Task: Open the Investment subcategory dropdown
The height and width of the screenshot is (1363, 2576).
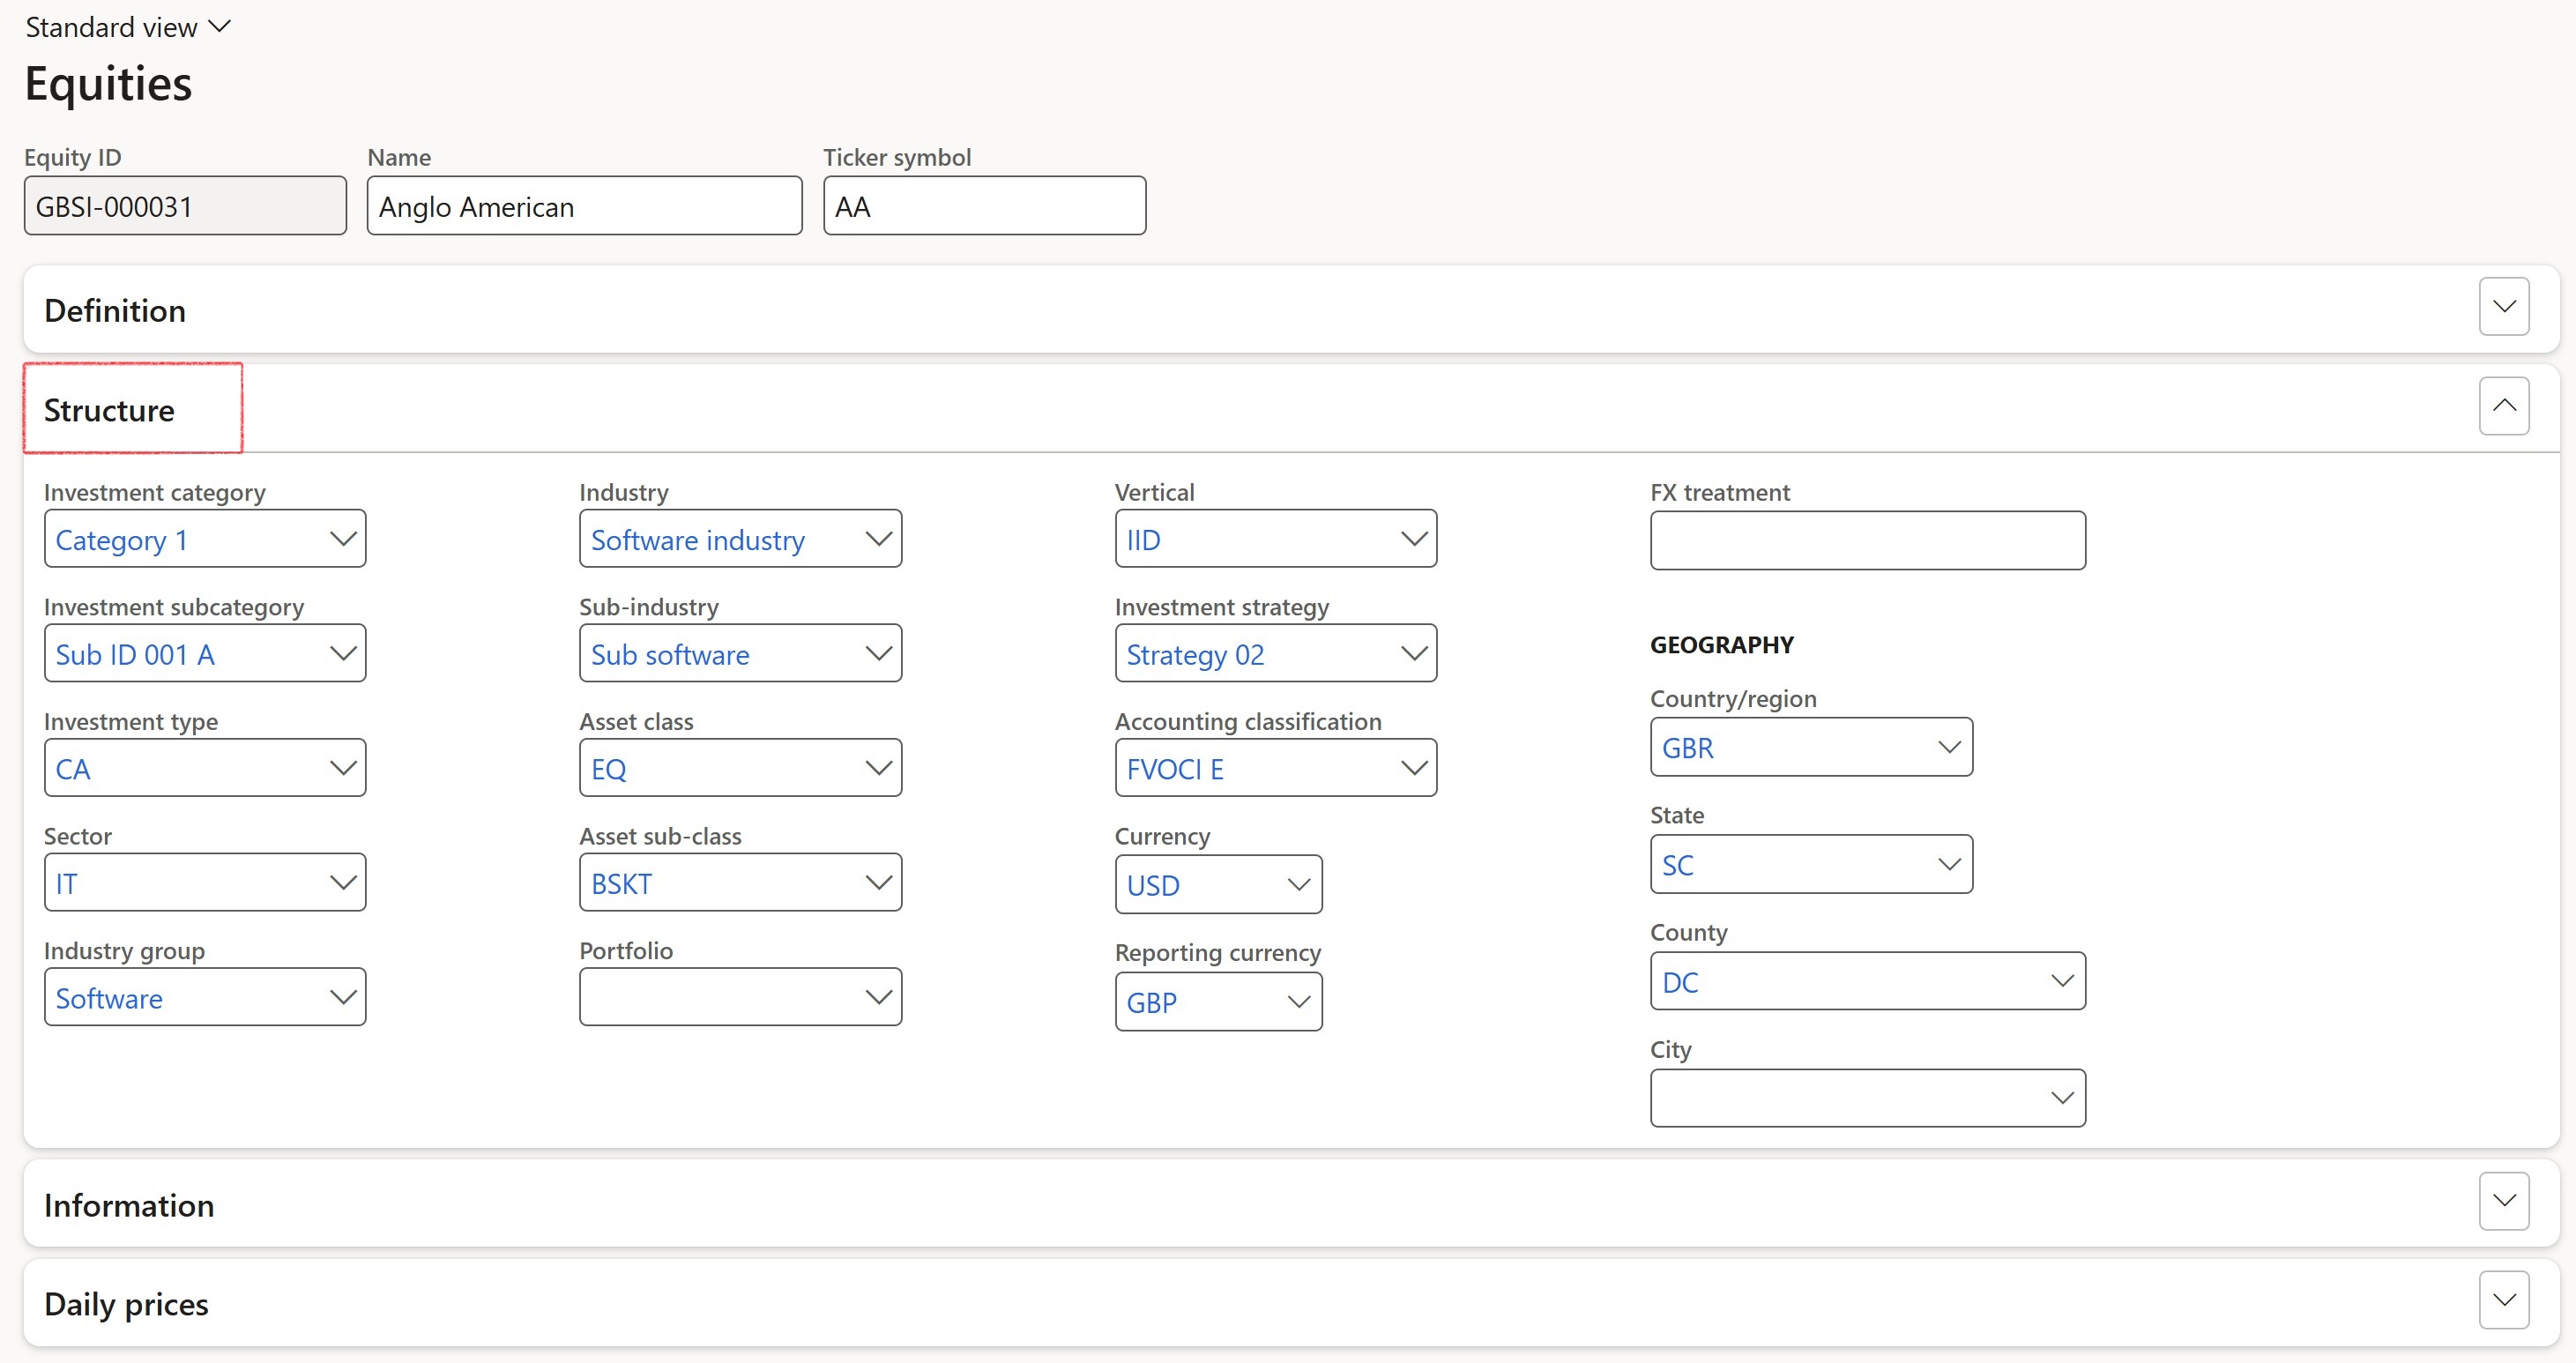Action: pyautogui.click(x=343, y=654)
